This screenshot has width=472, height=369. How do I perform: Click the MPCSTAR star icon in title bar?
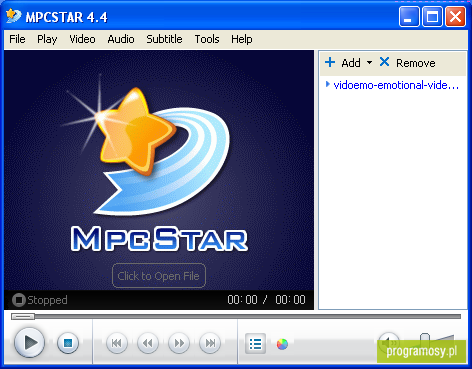pyautogui.click(x=14, y=16)
